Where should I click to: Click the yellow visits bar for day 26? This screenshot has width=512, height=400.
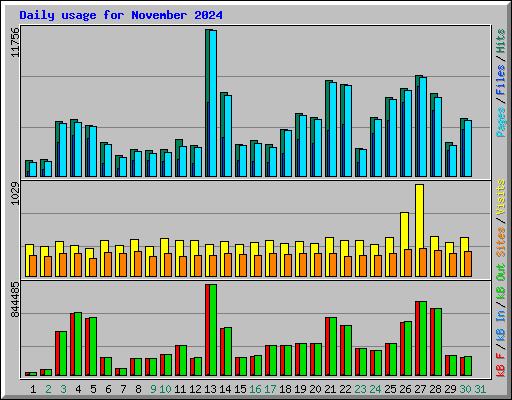click(404, 244)
